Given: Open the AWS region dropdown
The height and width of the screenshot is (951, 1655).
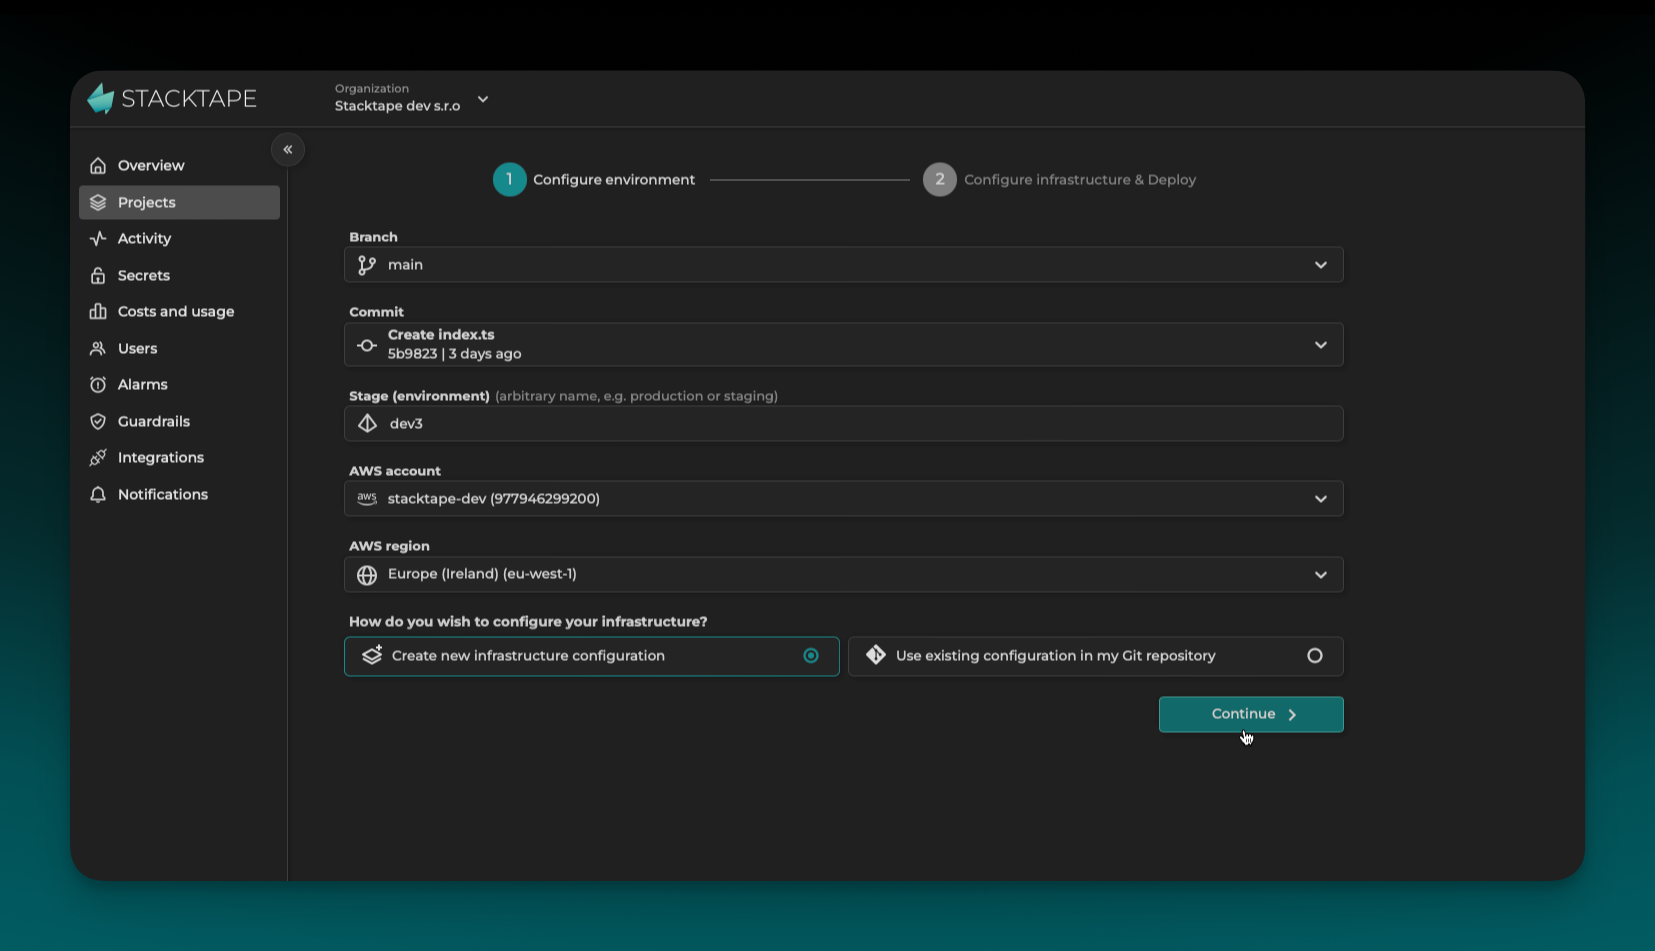Looking at the screenshot, I should coord(844,575).
